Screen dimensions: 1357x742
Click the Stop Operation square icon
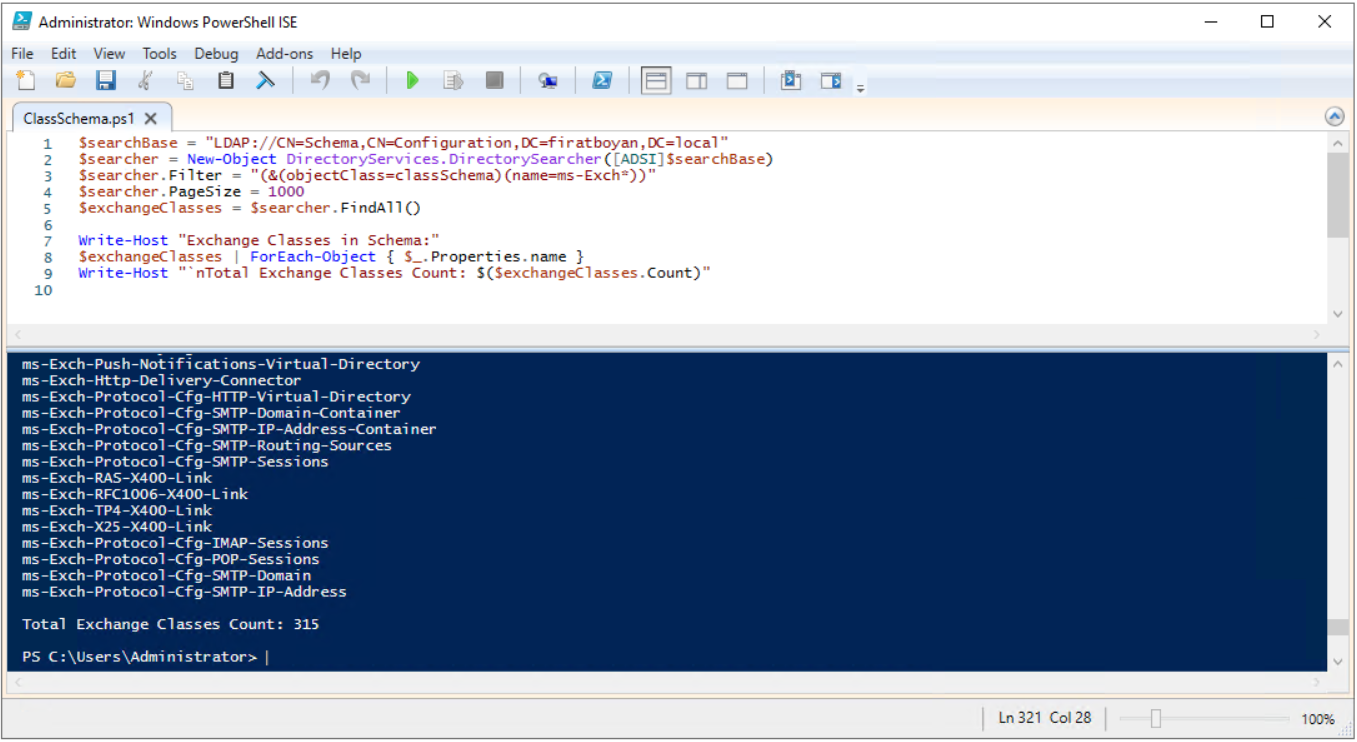coord(495,81)
